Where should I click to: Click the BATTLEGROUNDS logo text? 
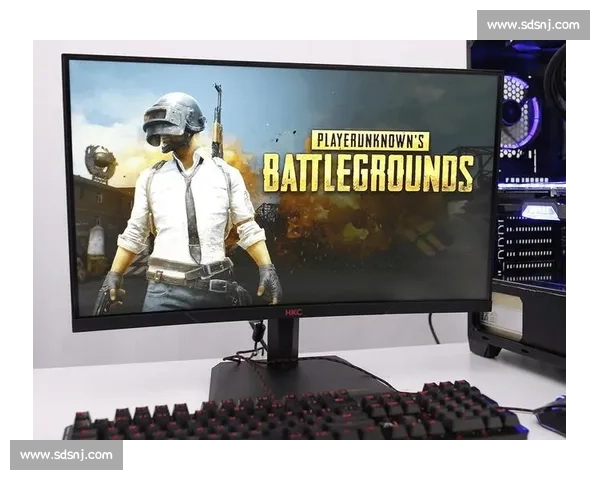pyautogui.click(x=367, y=173)
